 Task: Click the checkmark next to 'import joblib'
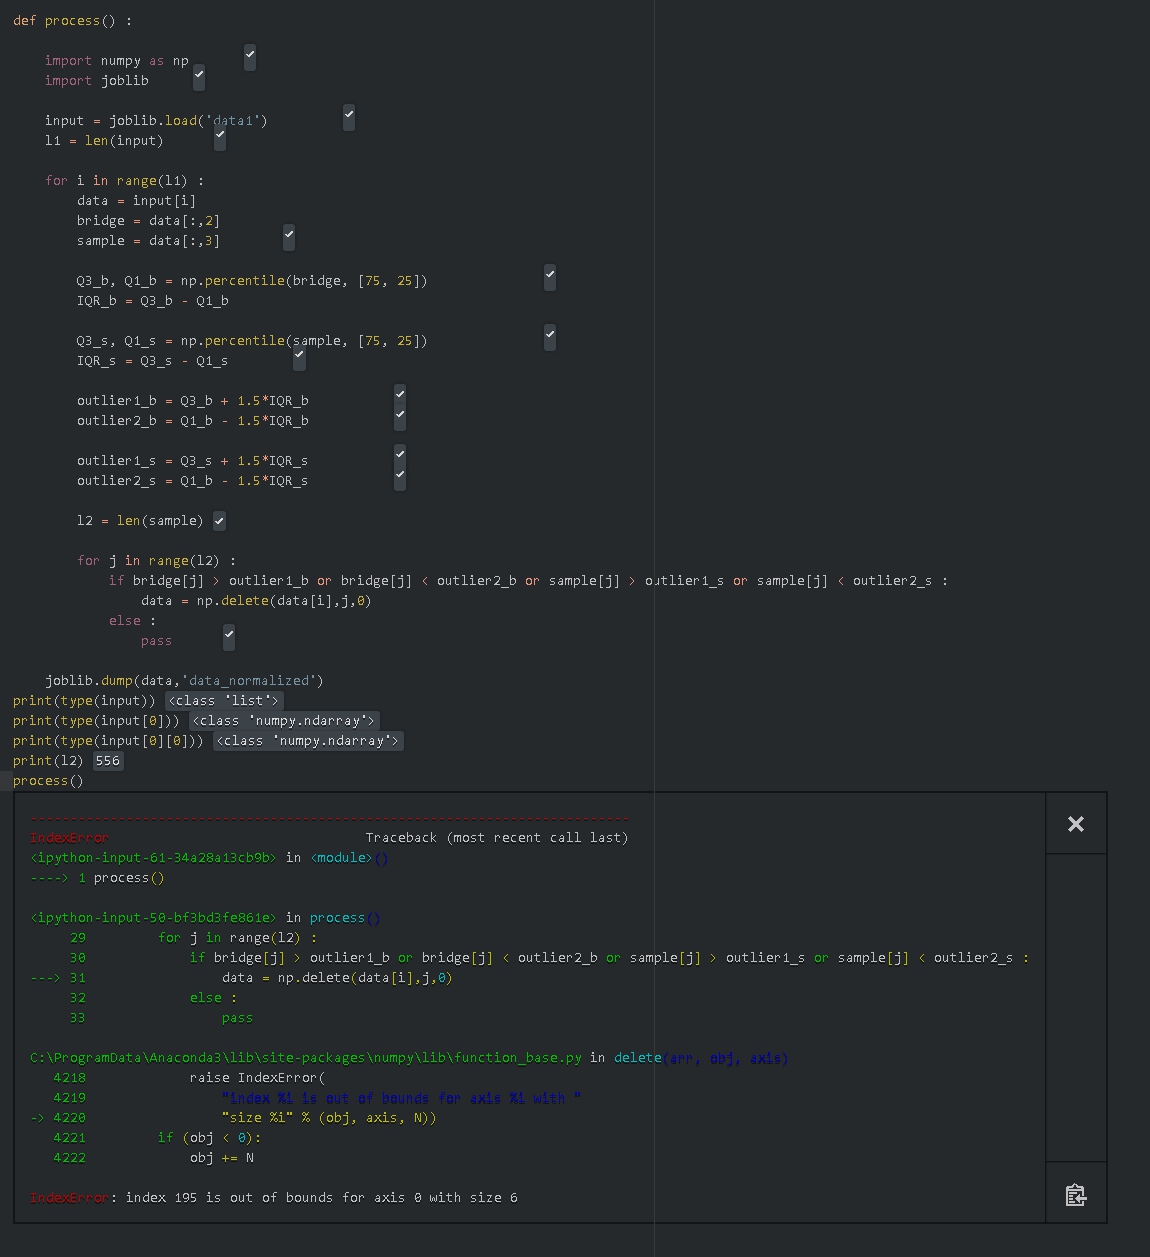click(199, 76)
